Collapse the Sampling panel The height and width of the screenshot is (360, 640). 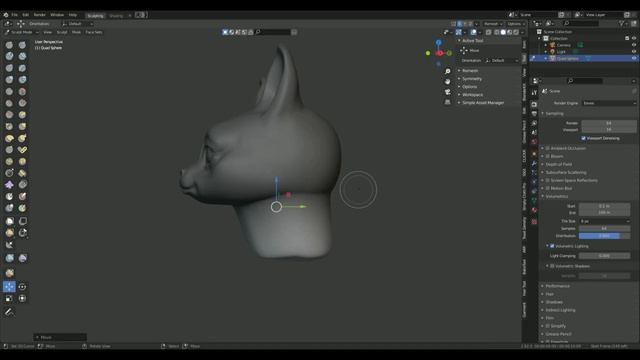click(x=553, y=113)
